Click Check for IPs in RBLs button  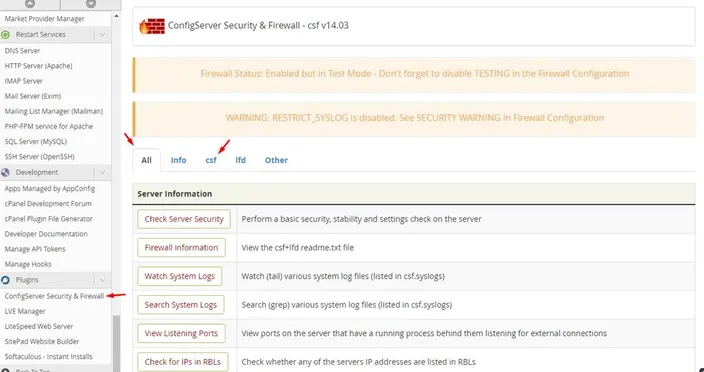click(x=183, y=362)
